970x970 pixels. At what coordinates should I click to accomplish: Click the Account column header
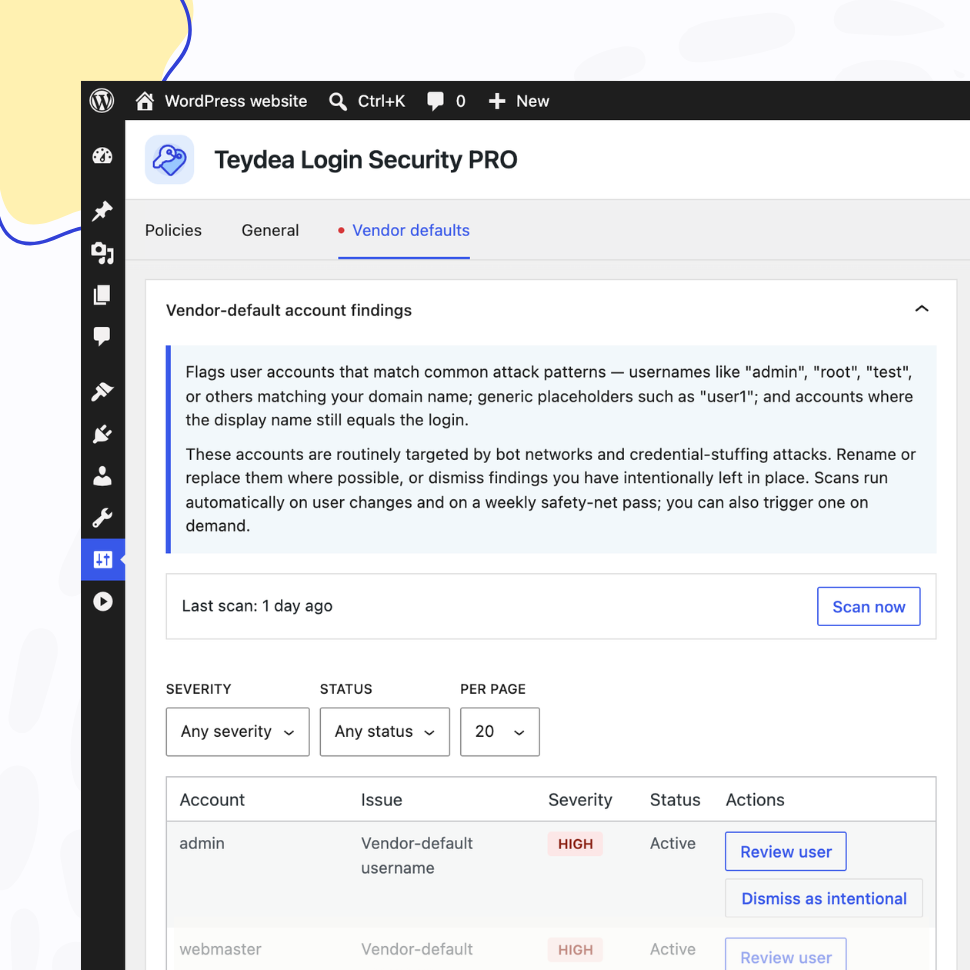pyautogui.click(x=212, y=800)
